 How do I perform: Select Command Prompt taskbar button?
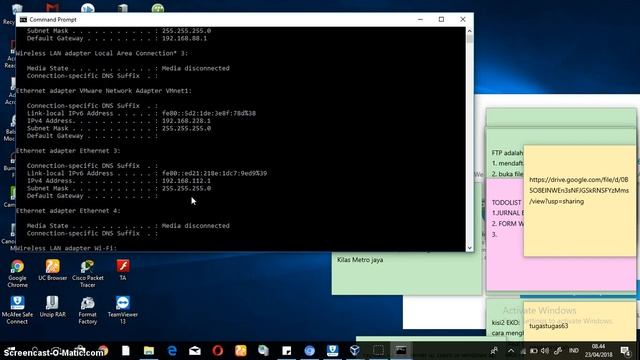click(401, 351)
